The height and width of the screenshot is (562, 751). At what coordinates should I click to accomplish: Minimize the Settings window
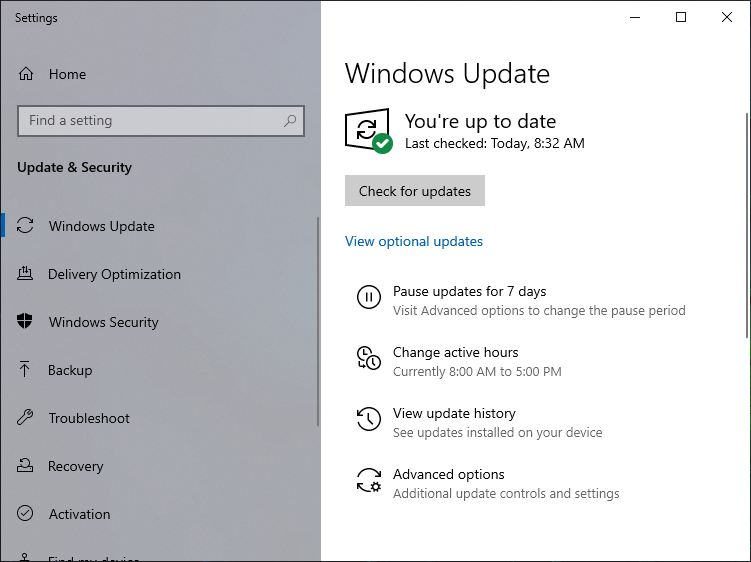[635, 17]
